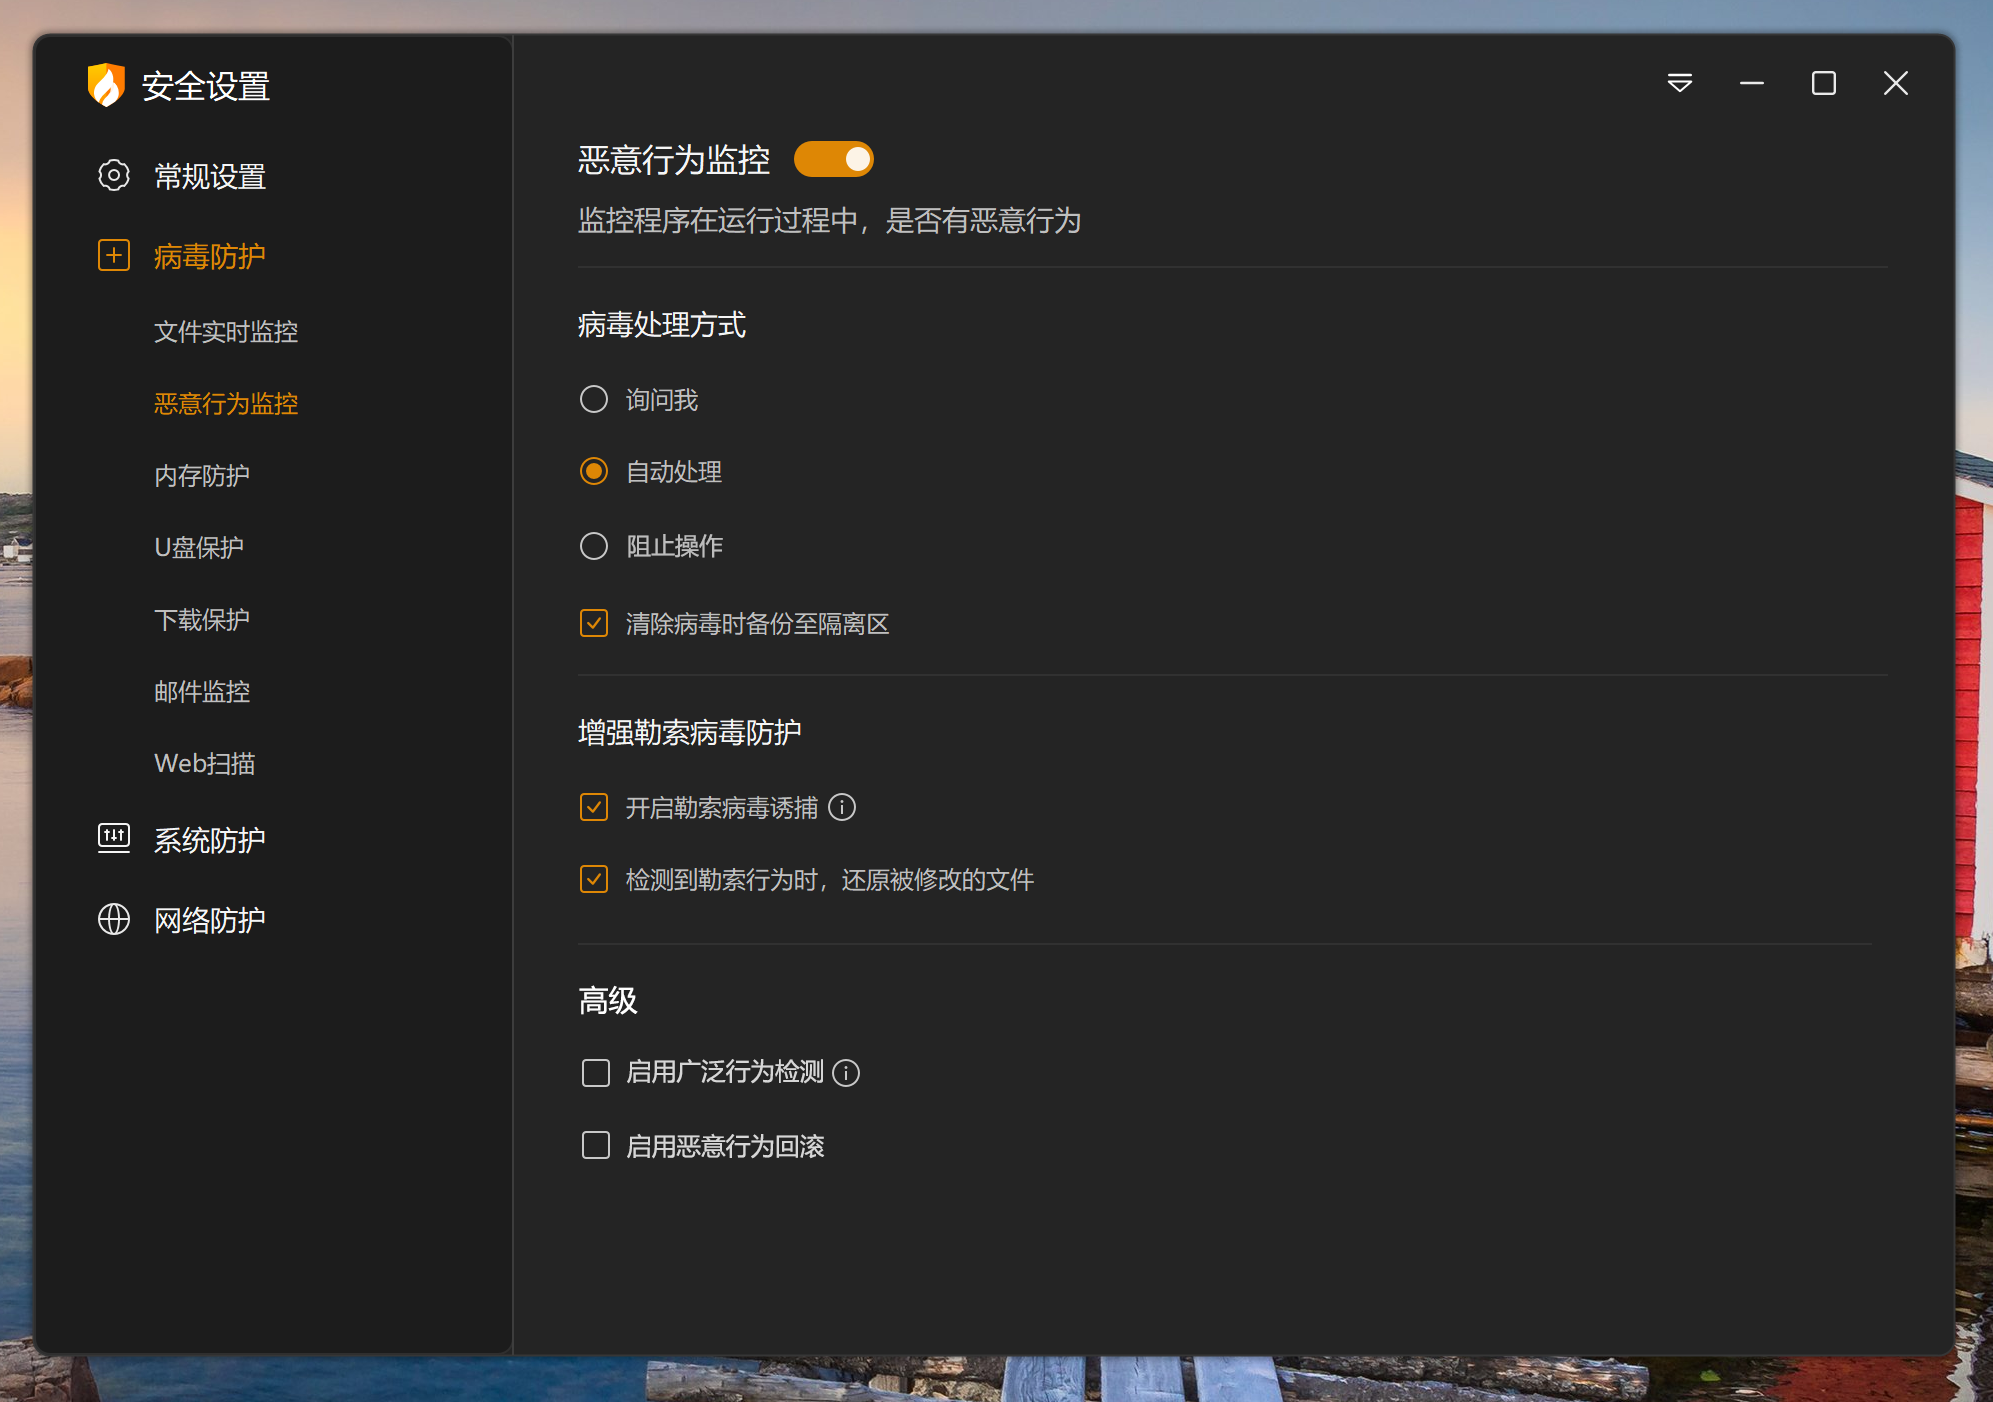Viewport: 1993px width, 1402px height.
Task: Open 常规设置 in the sidebar
Action: click(x=210, y=176)
